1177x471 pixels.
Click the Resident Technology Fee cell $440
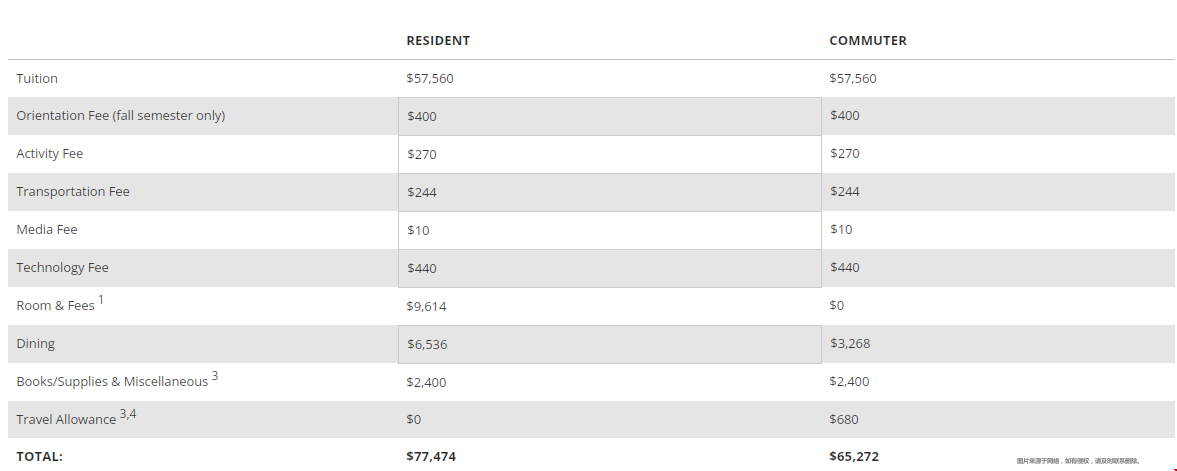tap(610, 268)
